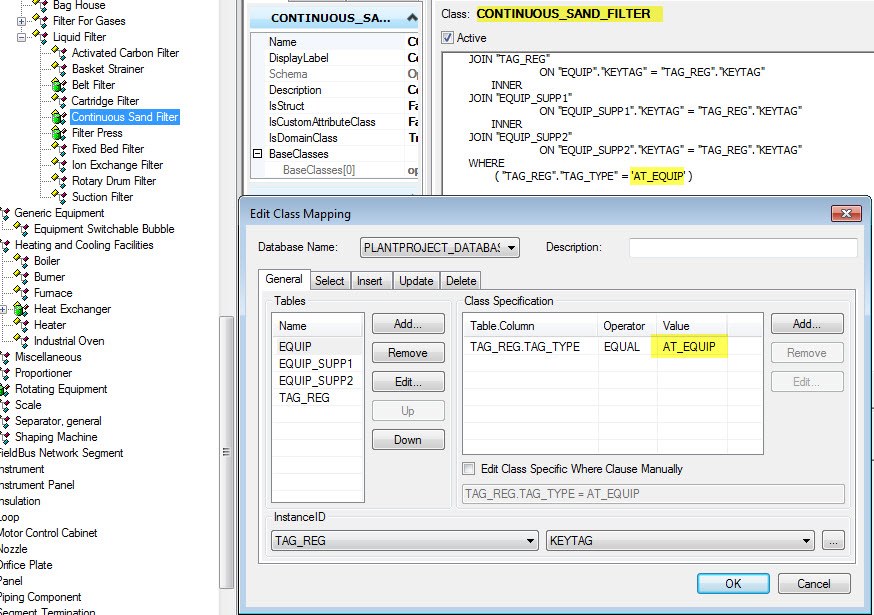The image size is (874, 615).
Task: Click Add... button for Class Specification
Action: (x=807, y=324)
